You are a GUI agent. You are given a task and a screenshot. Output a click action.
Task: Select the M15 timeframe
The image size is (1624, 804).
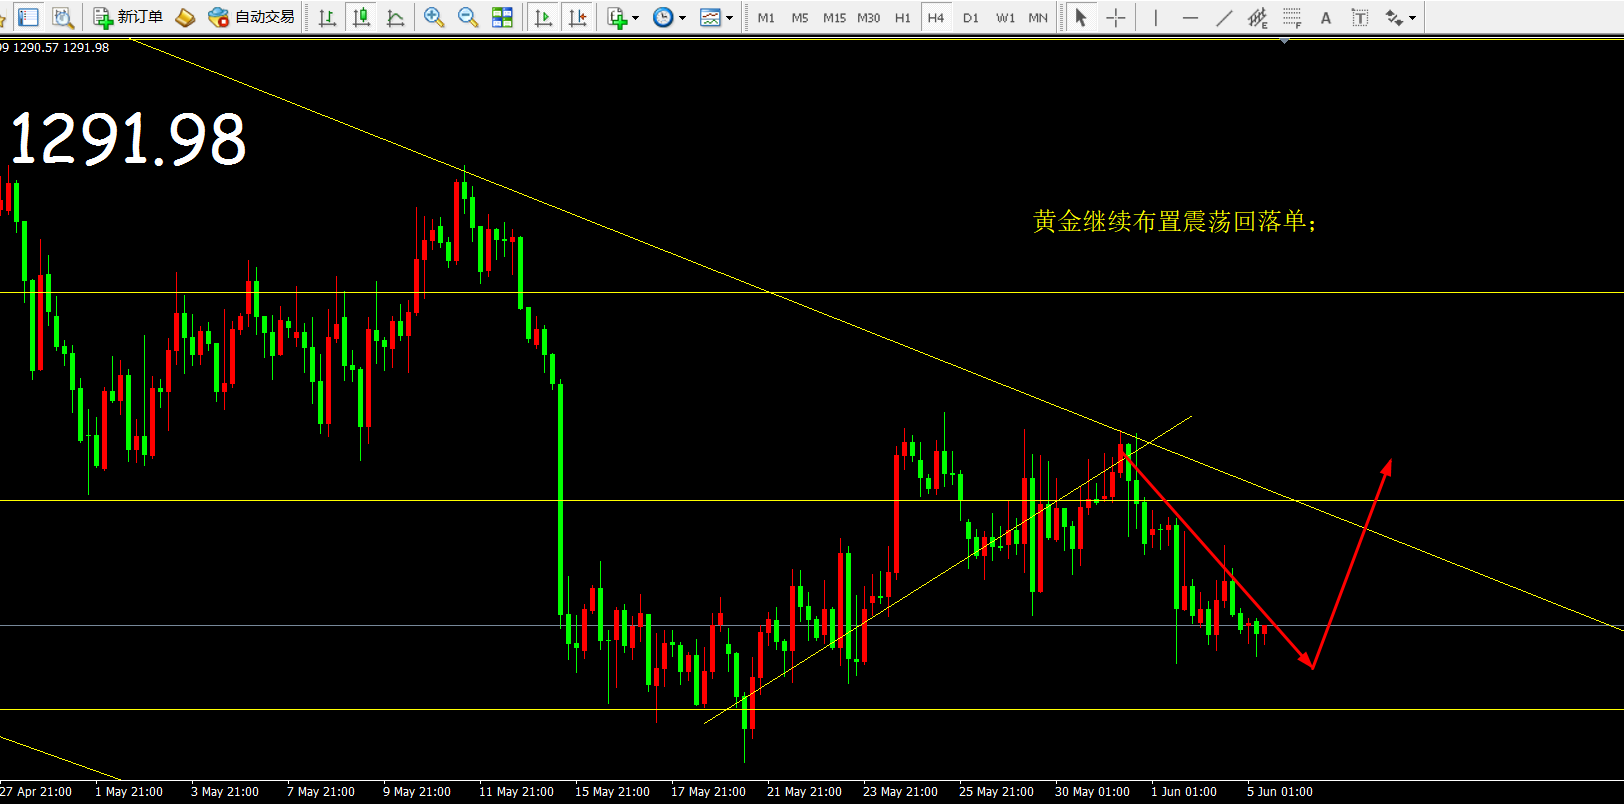(834, 18)
